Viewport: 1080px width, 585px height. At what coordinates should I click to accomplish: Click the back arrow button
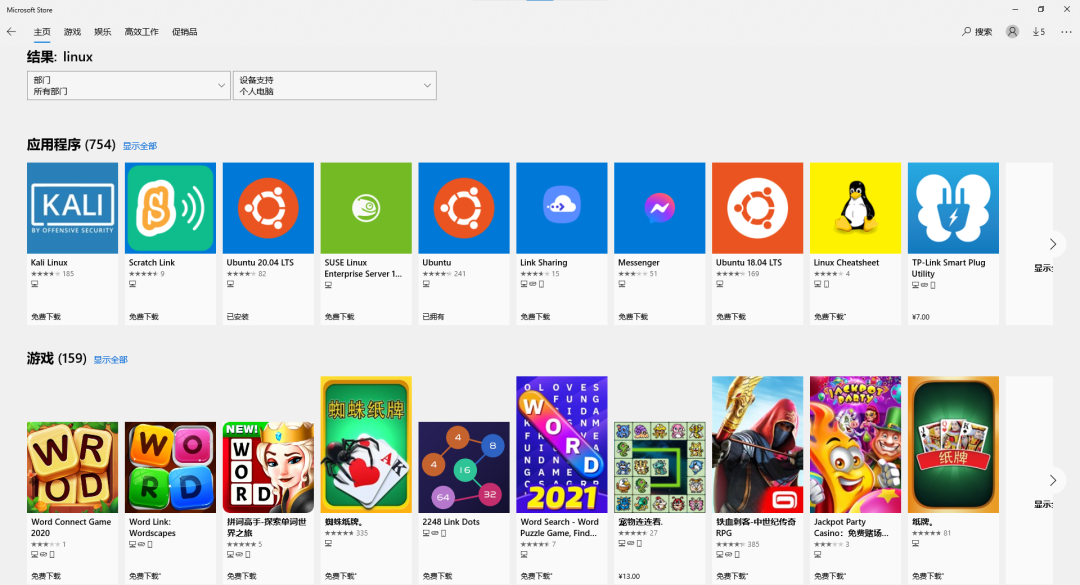pos(12,32)
